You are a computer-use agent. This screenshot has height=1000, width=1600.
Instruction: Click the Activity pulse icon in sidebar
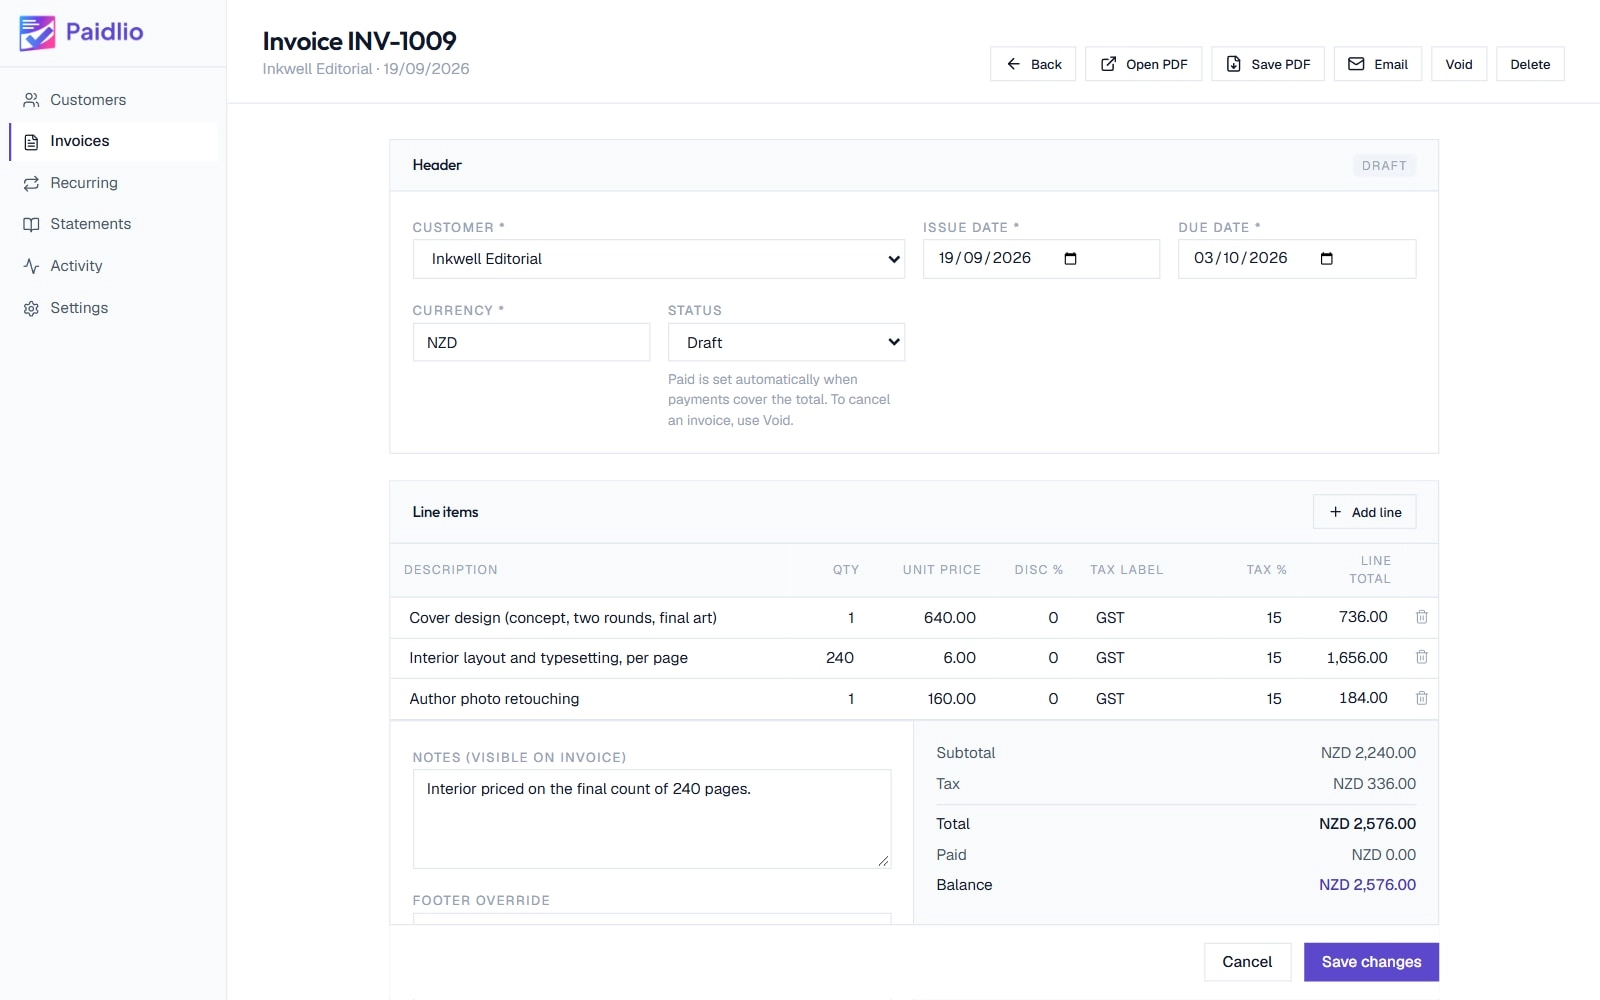click(31, 266)
